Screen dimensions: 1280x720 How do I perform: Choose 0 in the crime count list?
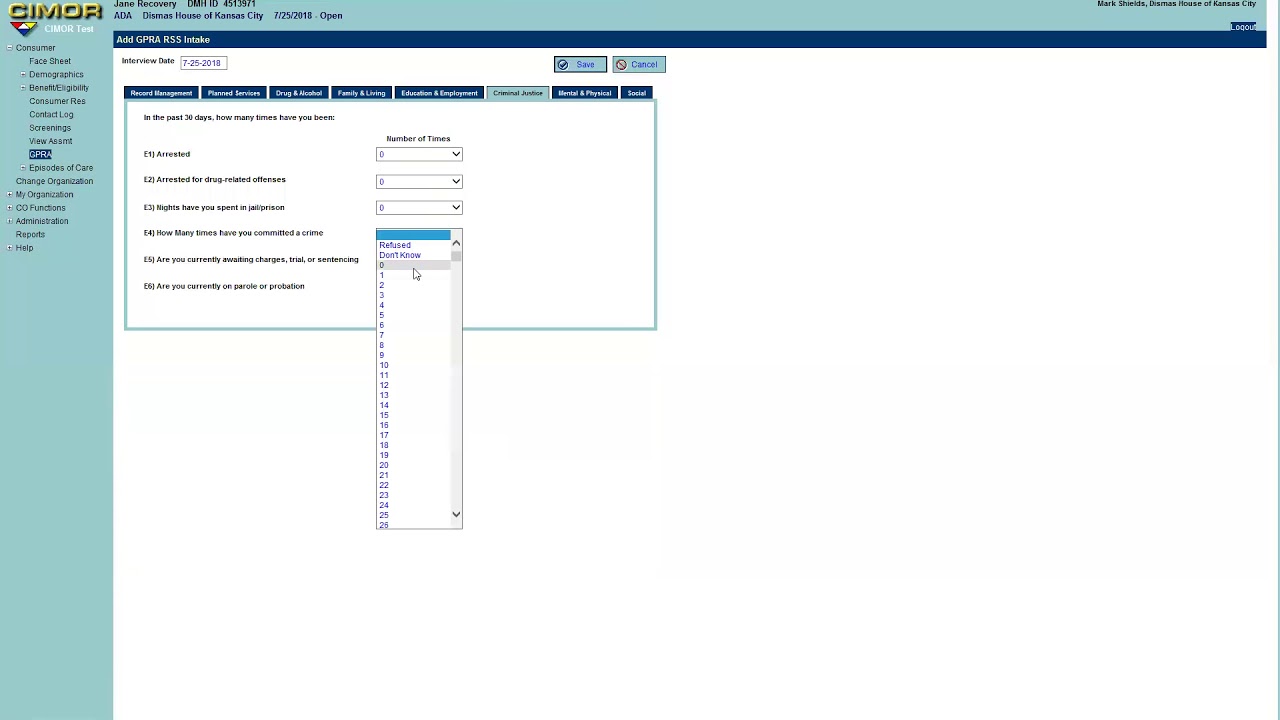pyautogui.click(x=413, y=265)
